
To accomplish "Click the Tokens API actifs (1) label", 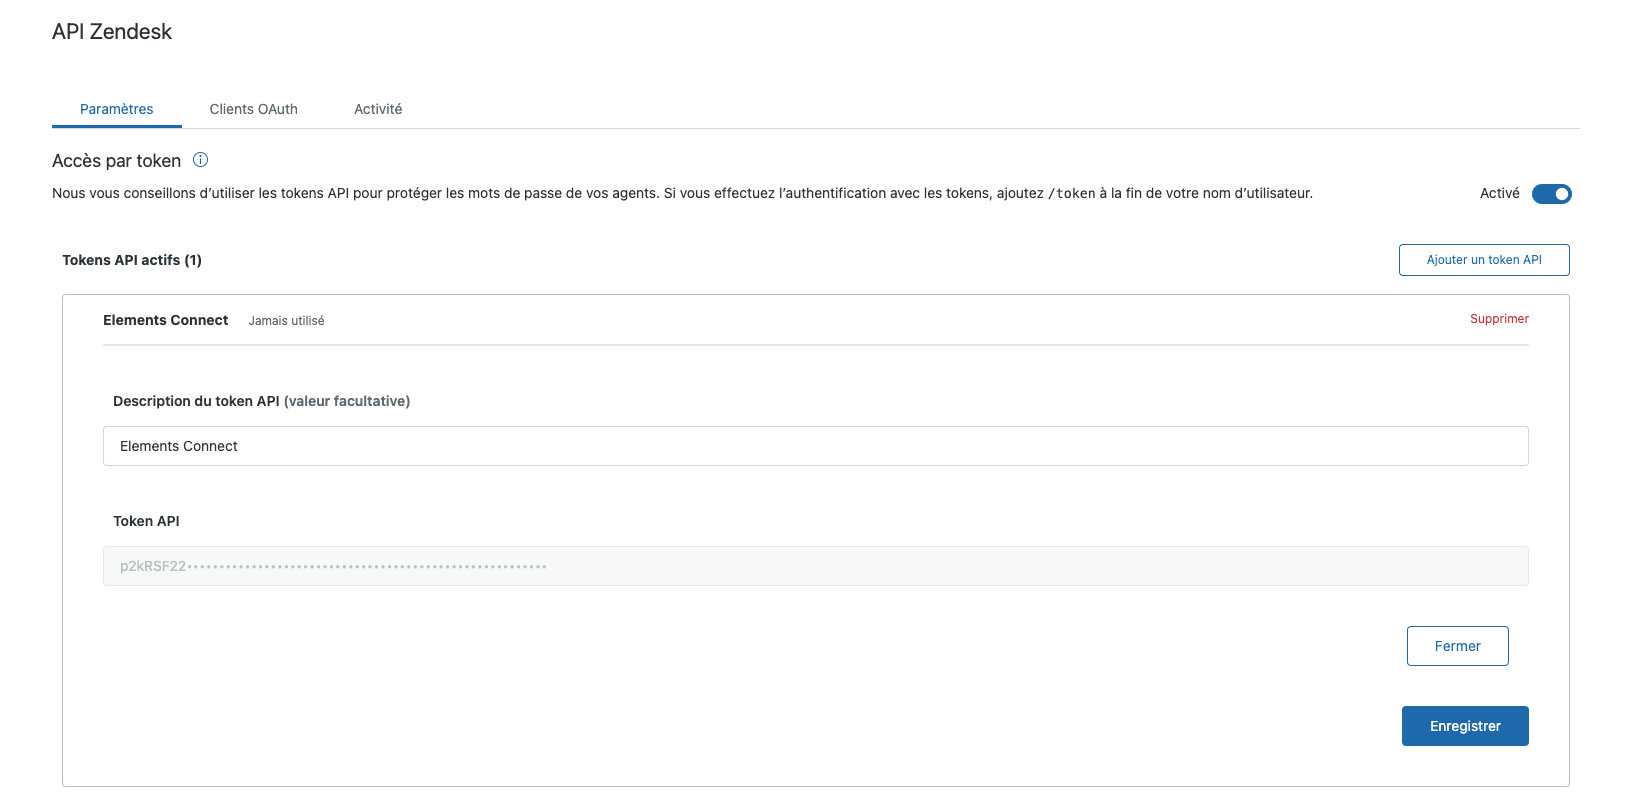I will (132, 260).
